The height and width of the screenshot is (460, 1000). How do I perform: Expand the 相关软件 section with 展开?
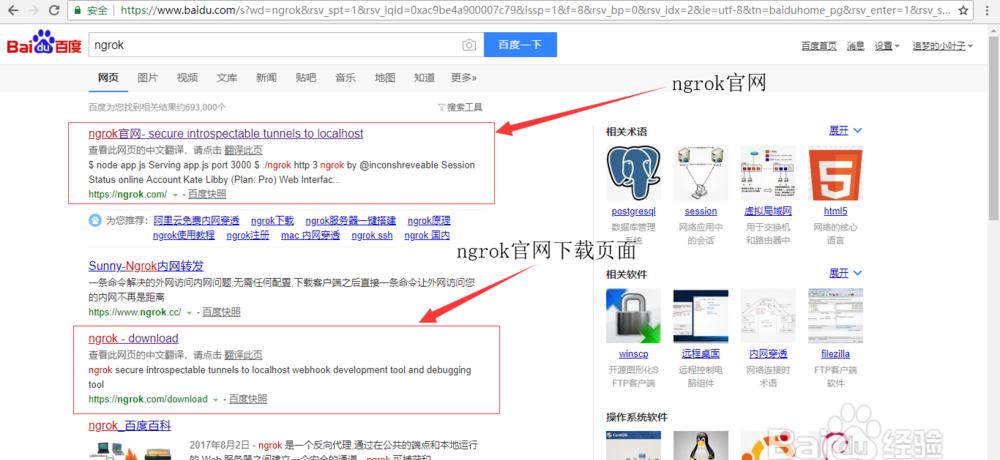coord(845,273)
